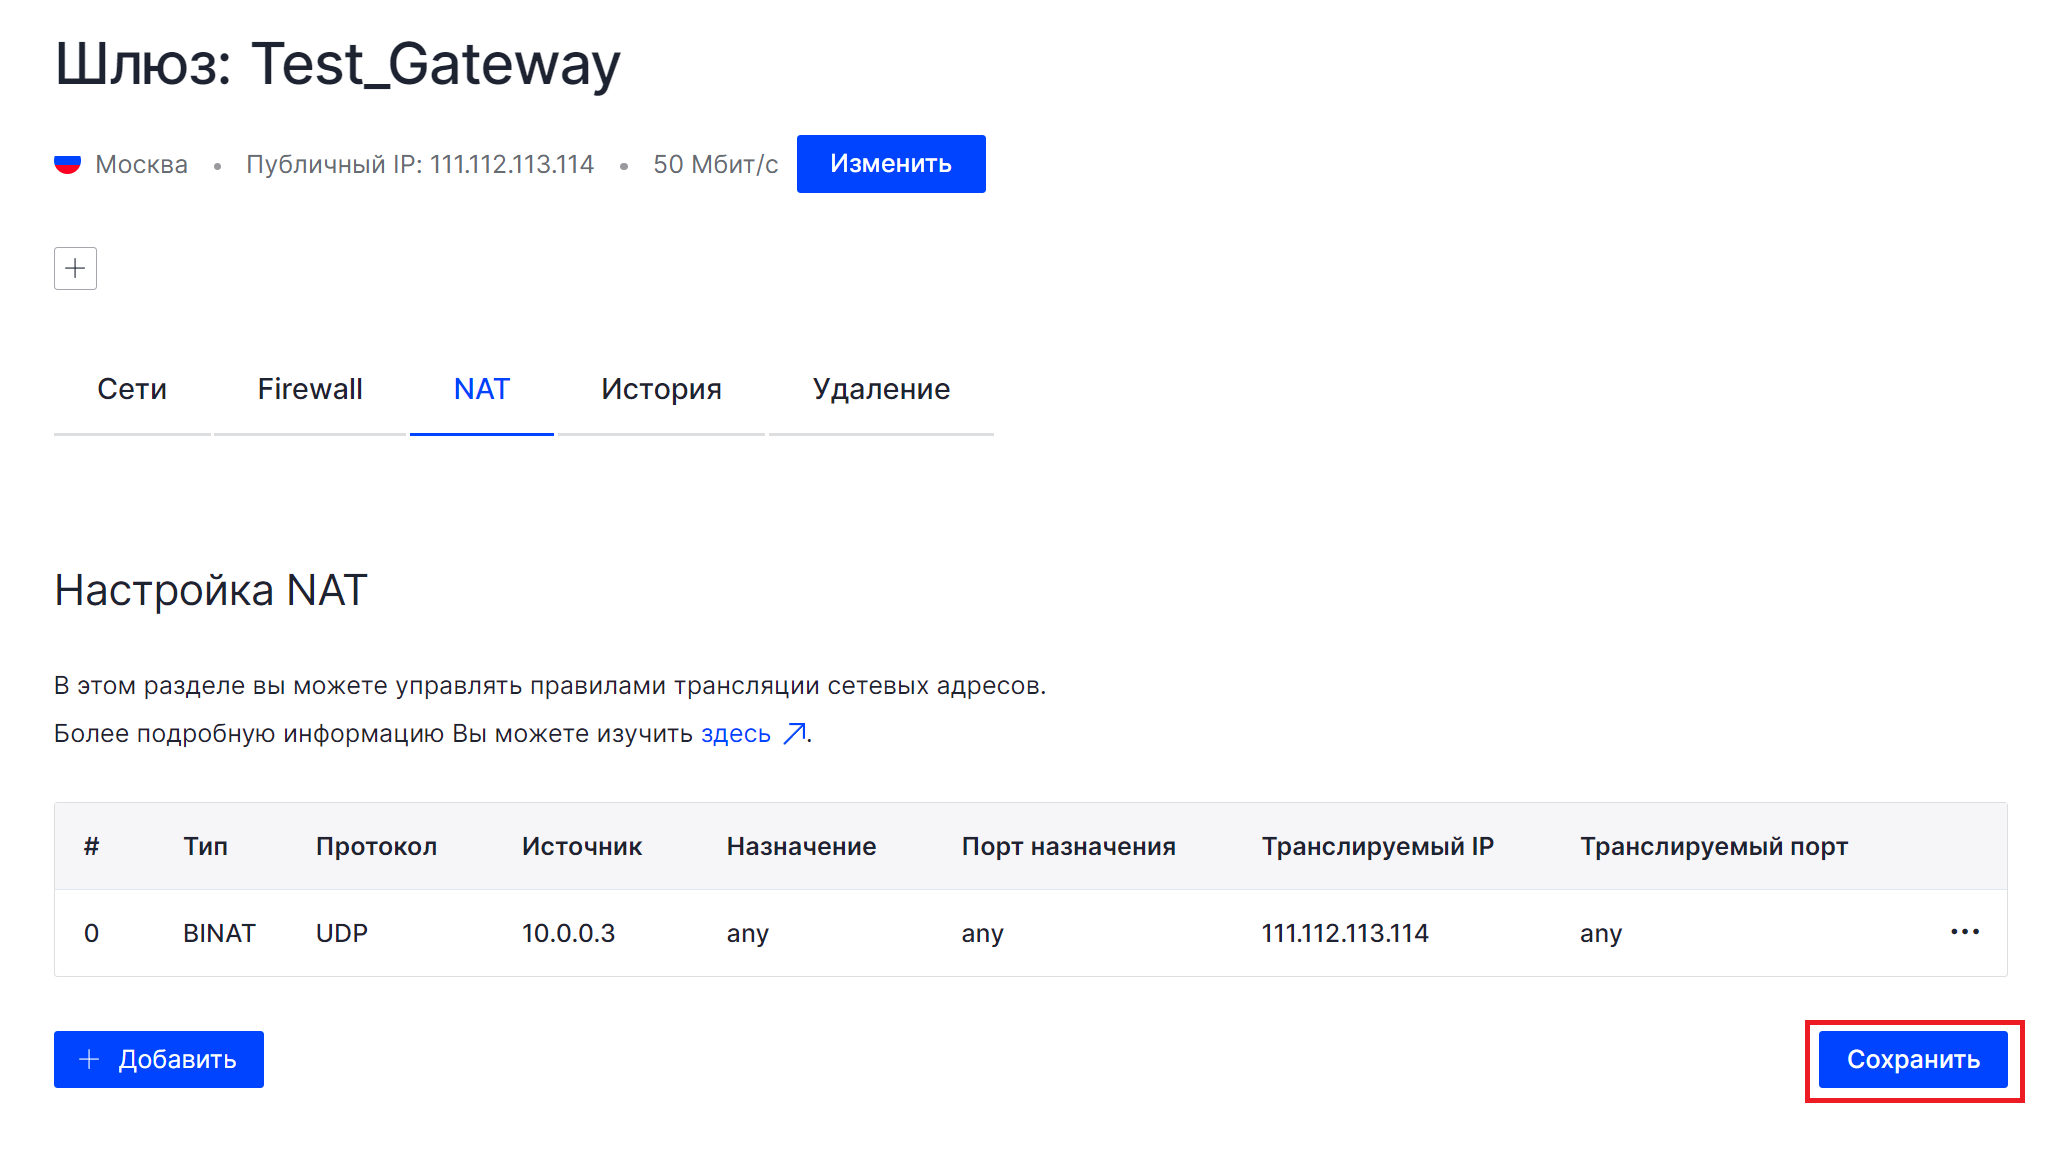Screen dimensions: 2070x1154
Task: Click the Тип column header
Action: pyautogui.click(x=205, y=846)
